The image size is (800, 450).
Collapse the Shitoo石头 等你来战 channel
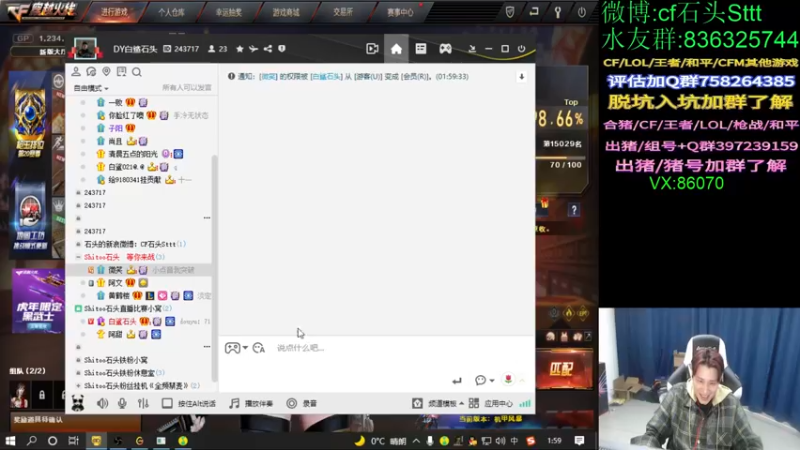[78, 257]
